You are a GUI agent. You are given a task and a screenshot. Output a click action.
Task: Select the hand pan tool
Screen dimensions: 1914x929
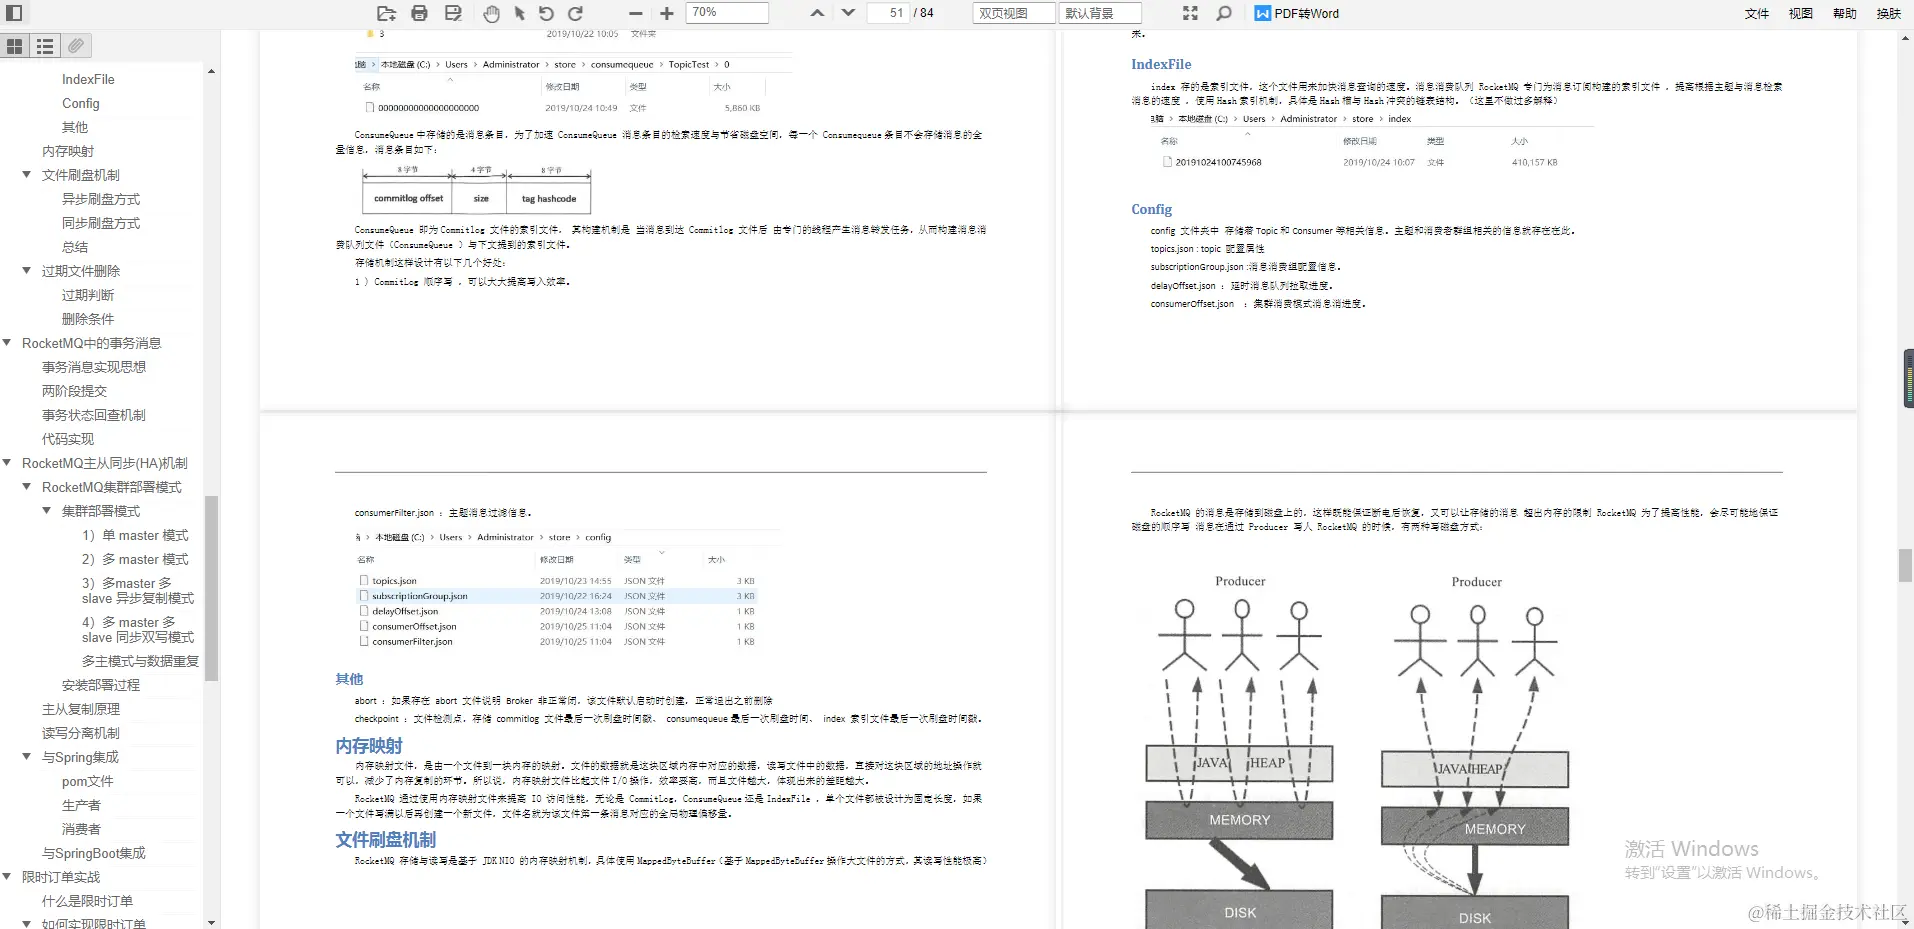coord(491,13)
